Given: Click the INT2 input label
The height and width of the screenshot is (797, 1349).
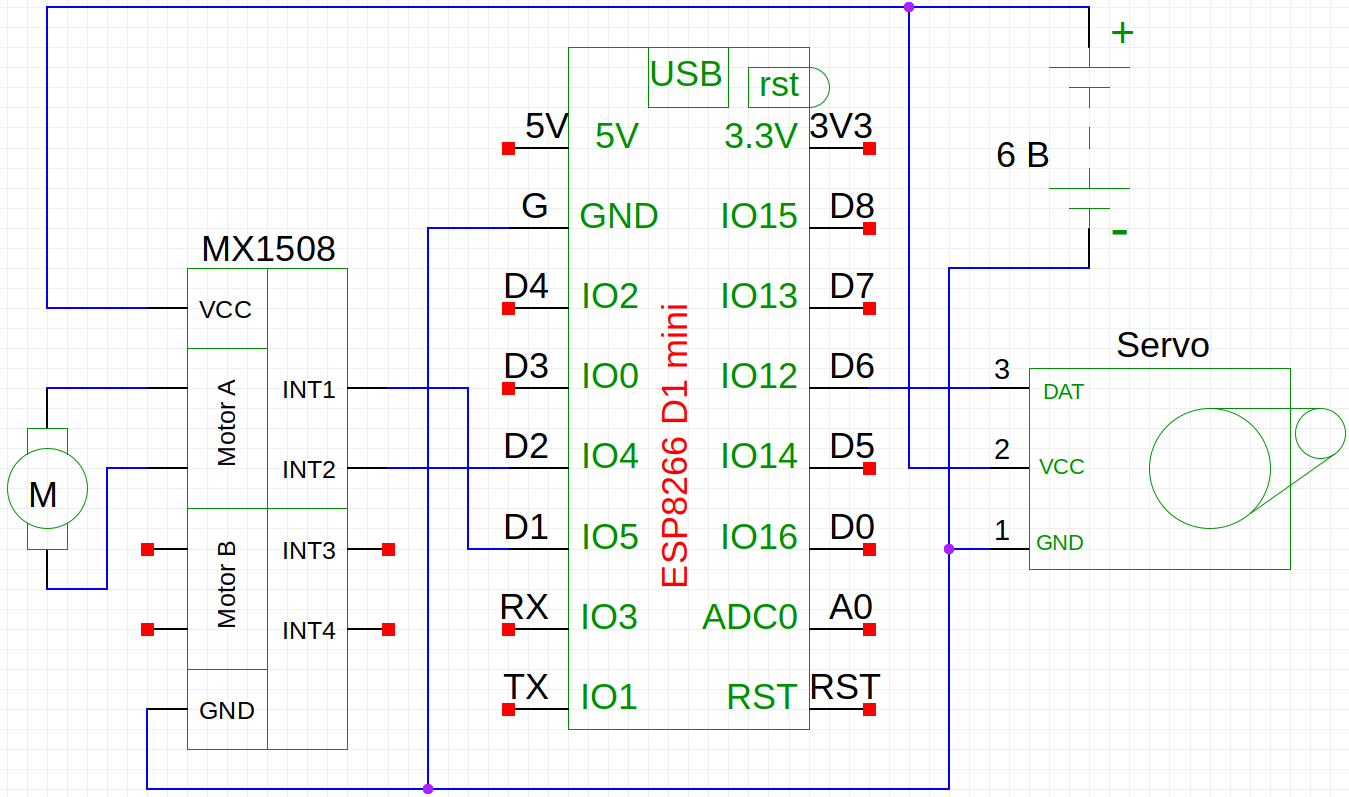Looking at the screenshot, I should [x=309, y=470].
